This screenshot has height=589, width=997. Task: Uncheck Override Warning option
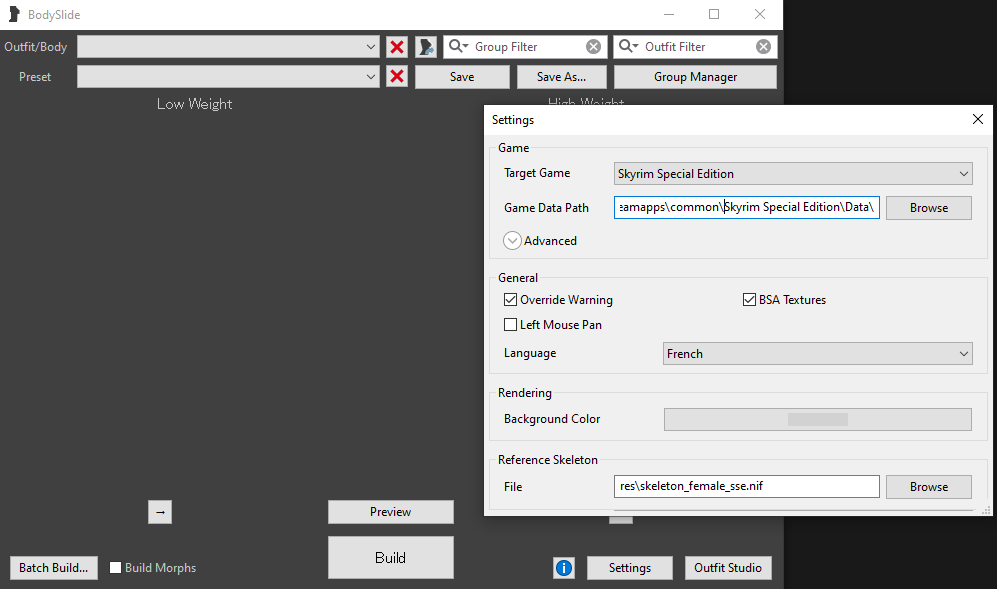point(511,300)
